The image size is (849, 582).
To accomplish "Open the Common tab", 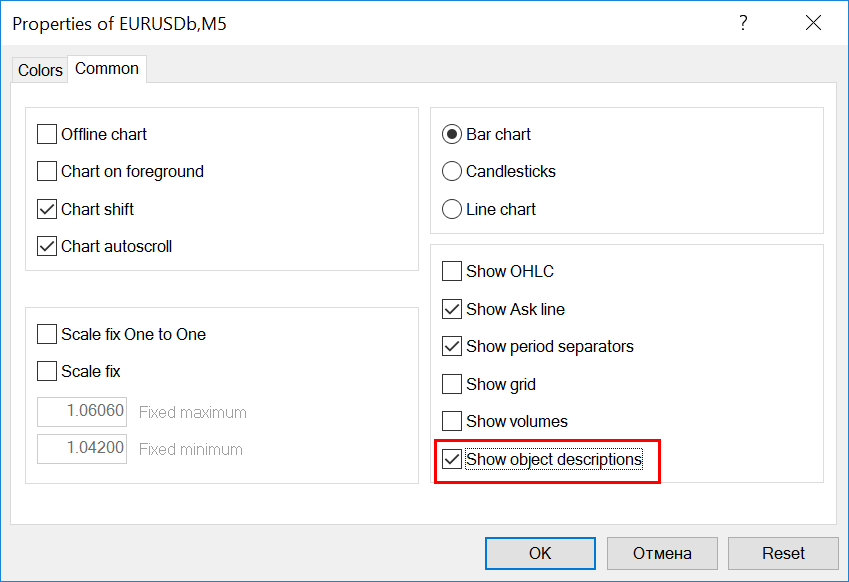I will click(x=107, y=69).
